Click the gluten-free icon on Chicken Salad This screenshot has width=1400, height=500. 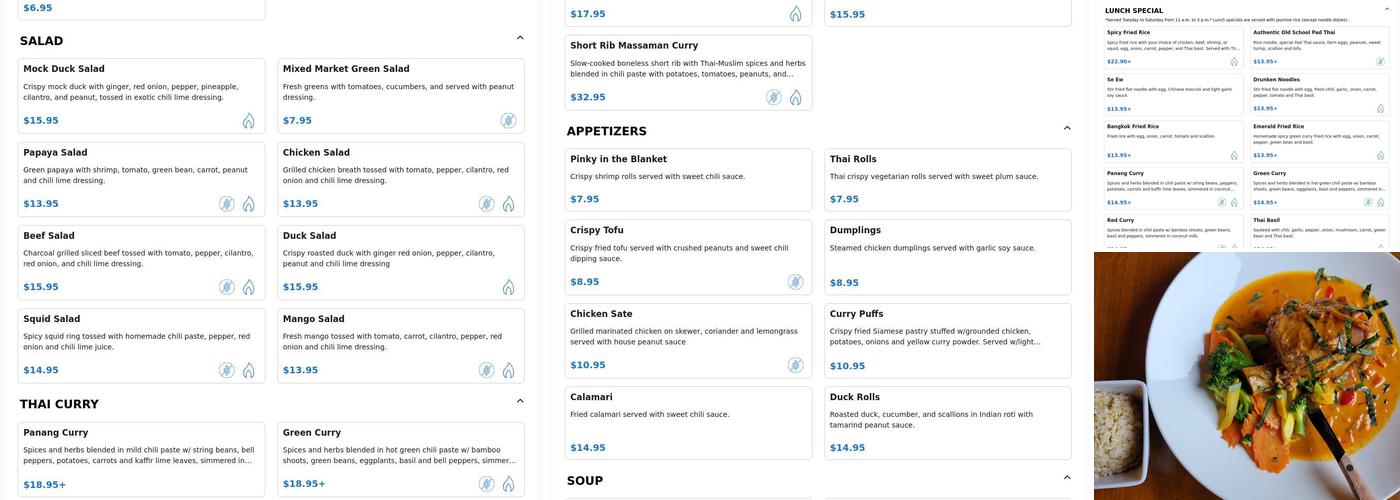[x=486, y=204]
